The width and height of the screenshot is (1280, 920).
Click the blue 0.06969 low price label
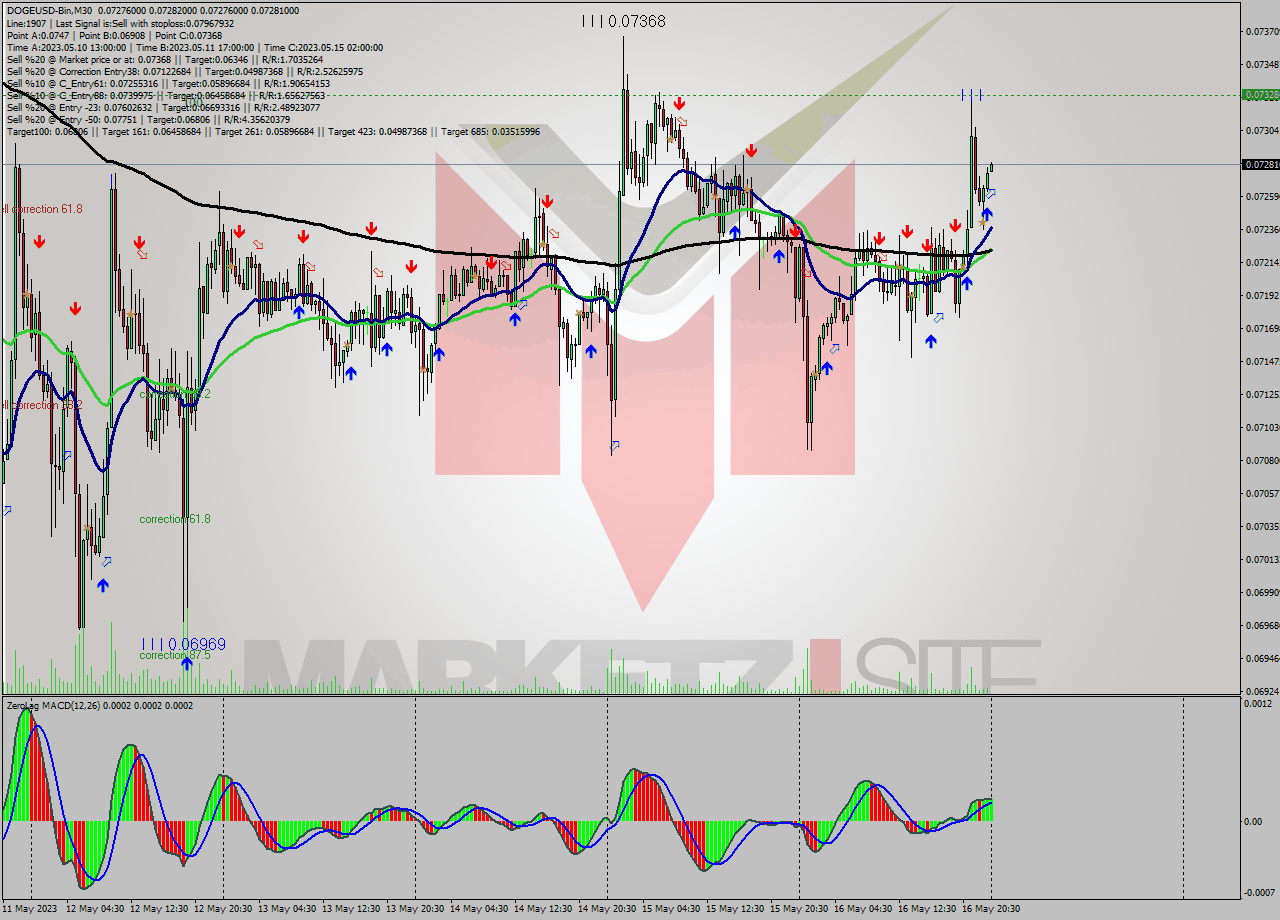tap(196, 644)
